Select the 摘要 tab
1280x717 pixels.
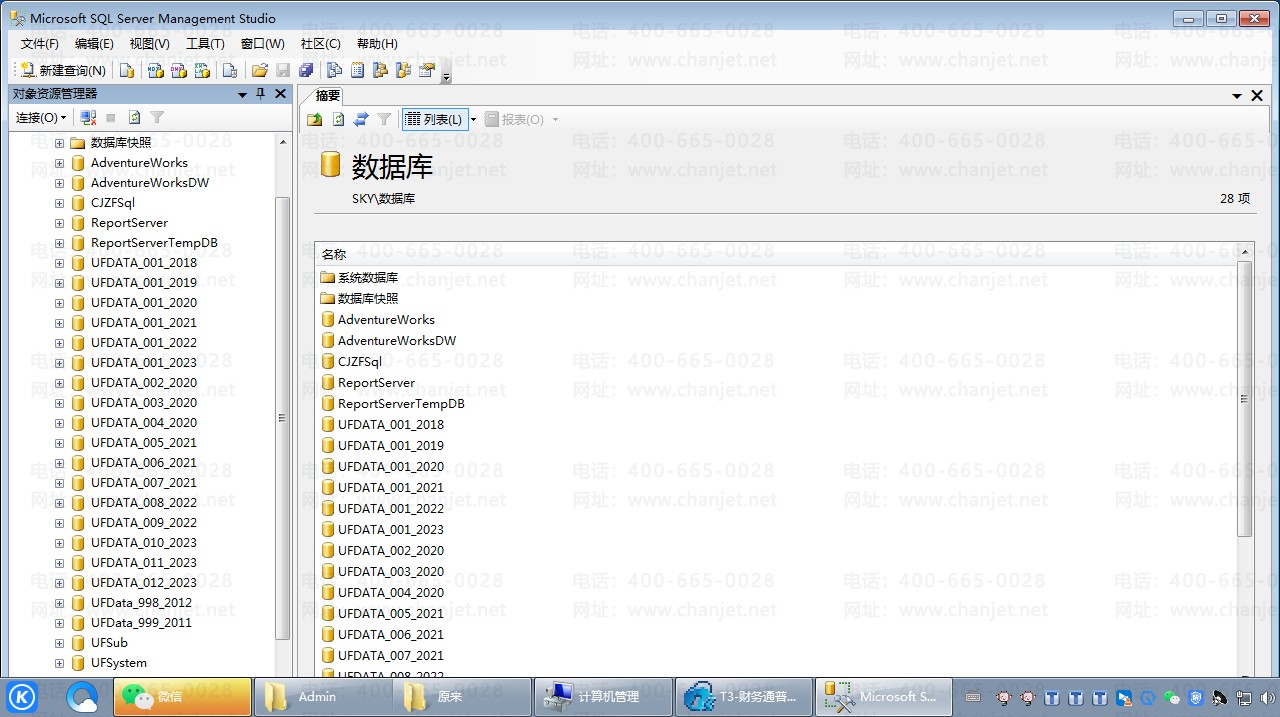point(328,96)
